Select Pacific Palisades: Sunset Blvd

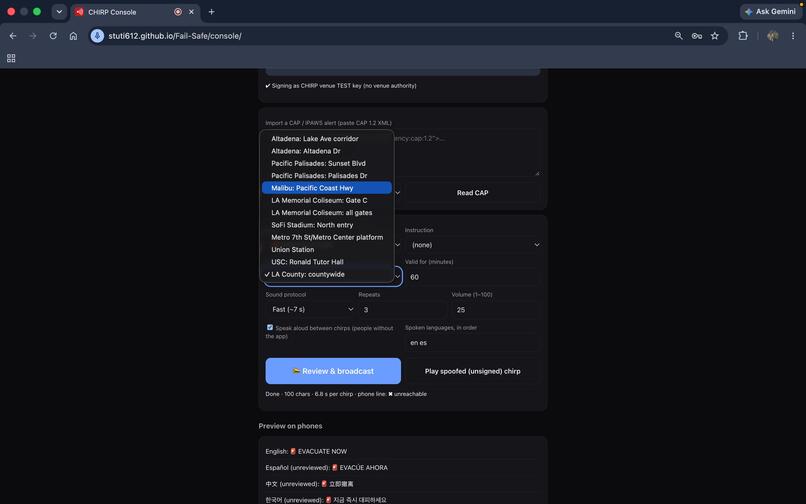click(327, 164)
